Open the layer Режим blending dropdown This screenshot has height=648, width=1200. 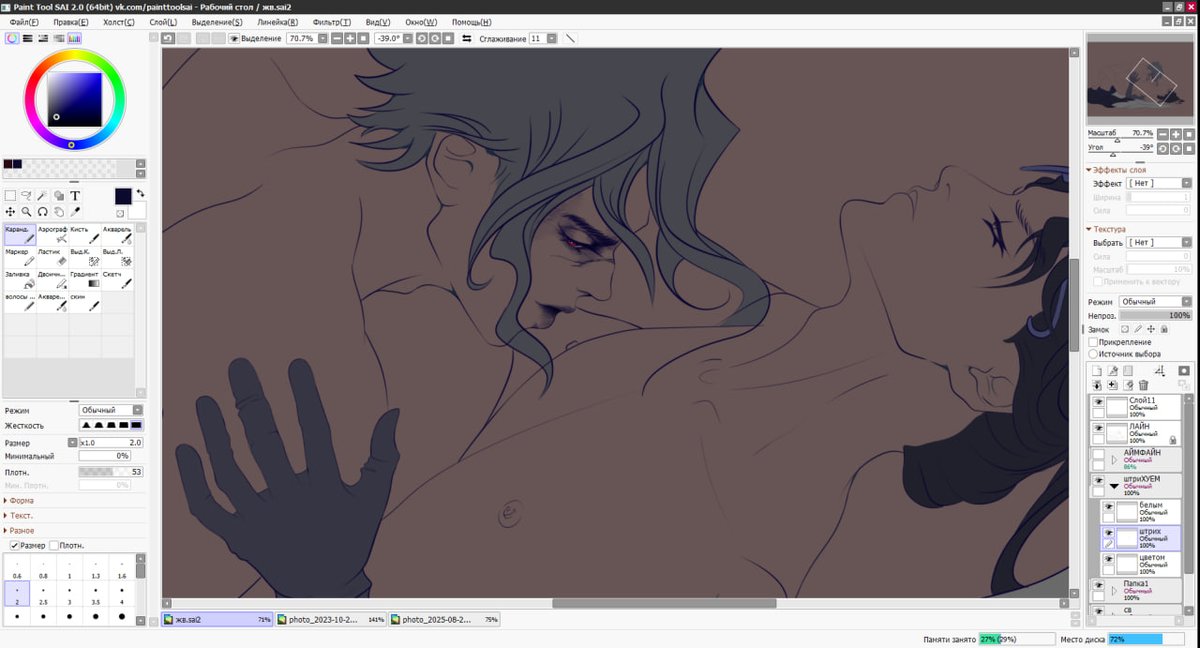pyautogui.click(x=1155, y=301)
